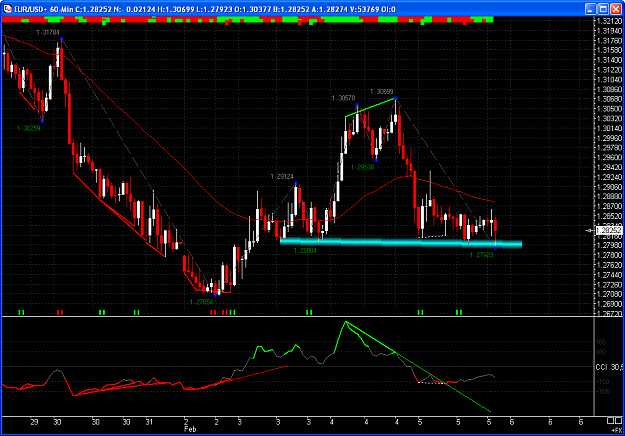The image size is (625, 436).
Task: Click the swing high label 1.31784
Action: pos(48,32)
